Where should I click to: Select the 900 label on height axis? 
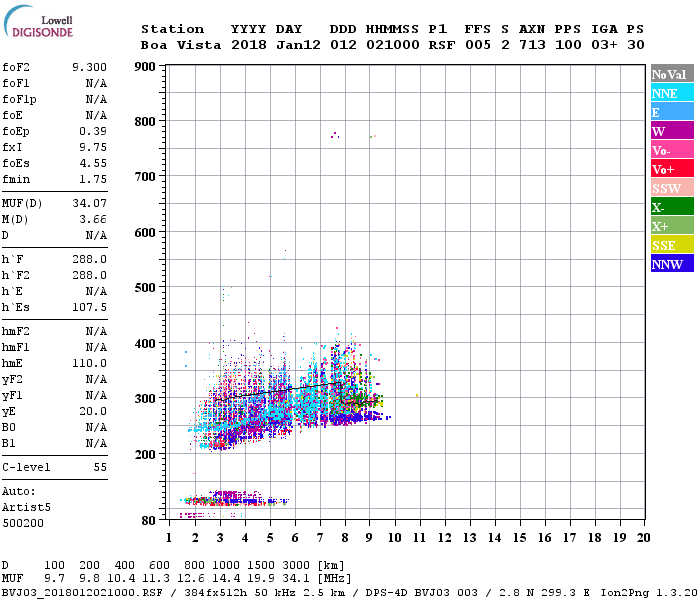point(145,67)
